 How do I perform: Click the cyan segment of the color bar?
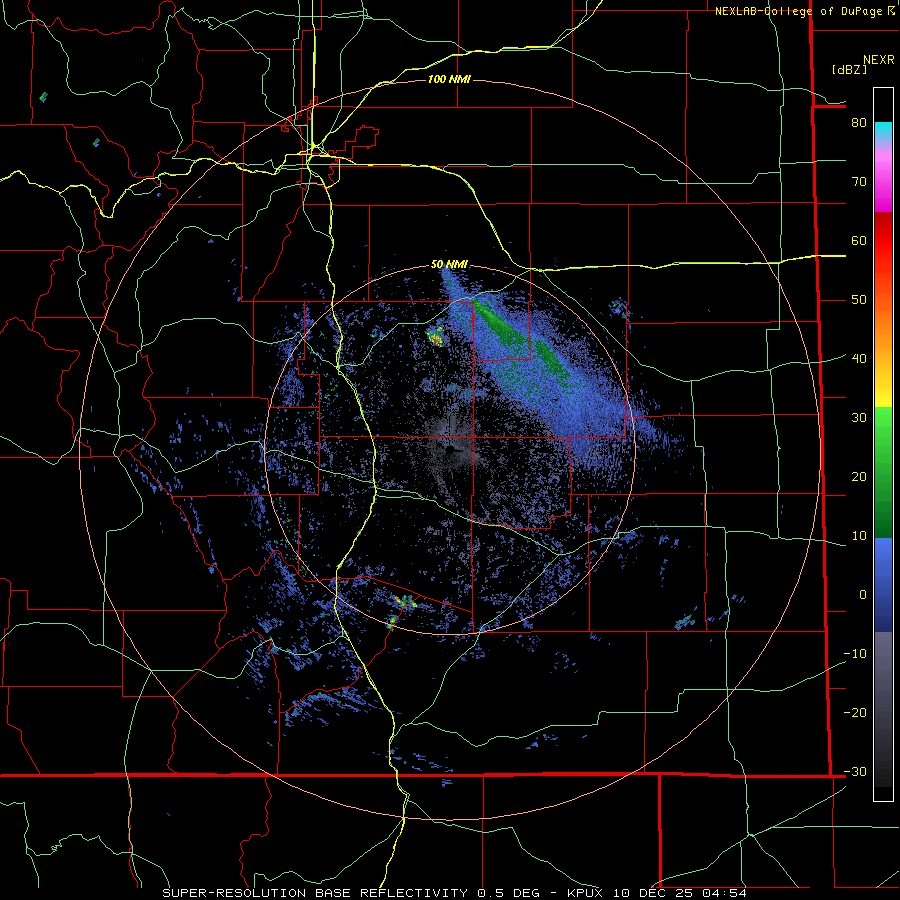click(x=883, y=131)
